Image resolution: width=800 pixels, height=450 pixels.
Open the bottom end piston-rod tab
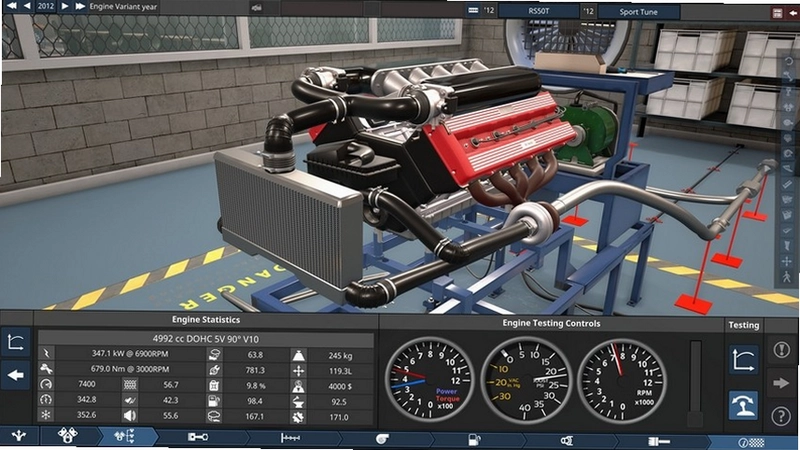tap(198, 437)
